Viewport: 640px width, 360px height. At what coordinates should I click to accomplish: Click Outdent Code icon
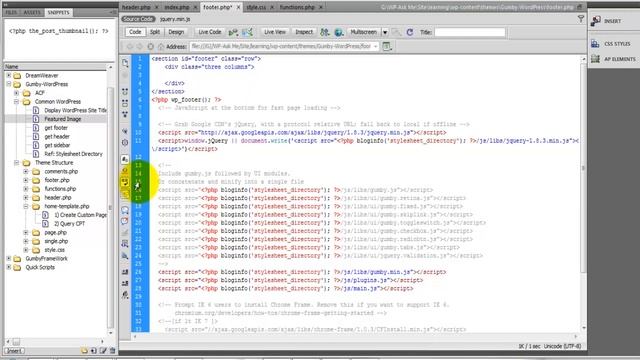pos(125,283)
